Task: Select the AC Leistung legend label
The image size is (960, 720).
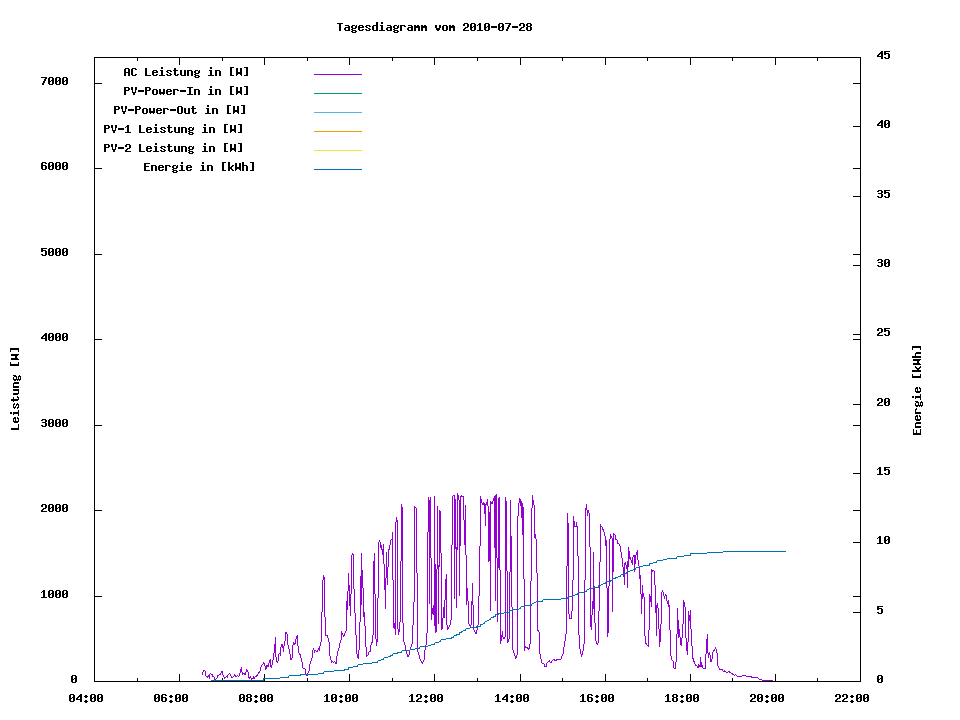Action: pyautogui.click(x=186, y=72)
